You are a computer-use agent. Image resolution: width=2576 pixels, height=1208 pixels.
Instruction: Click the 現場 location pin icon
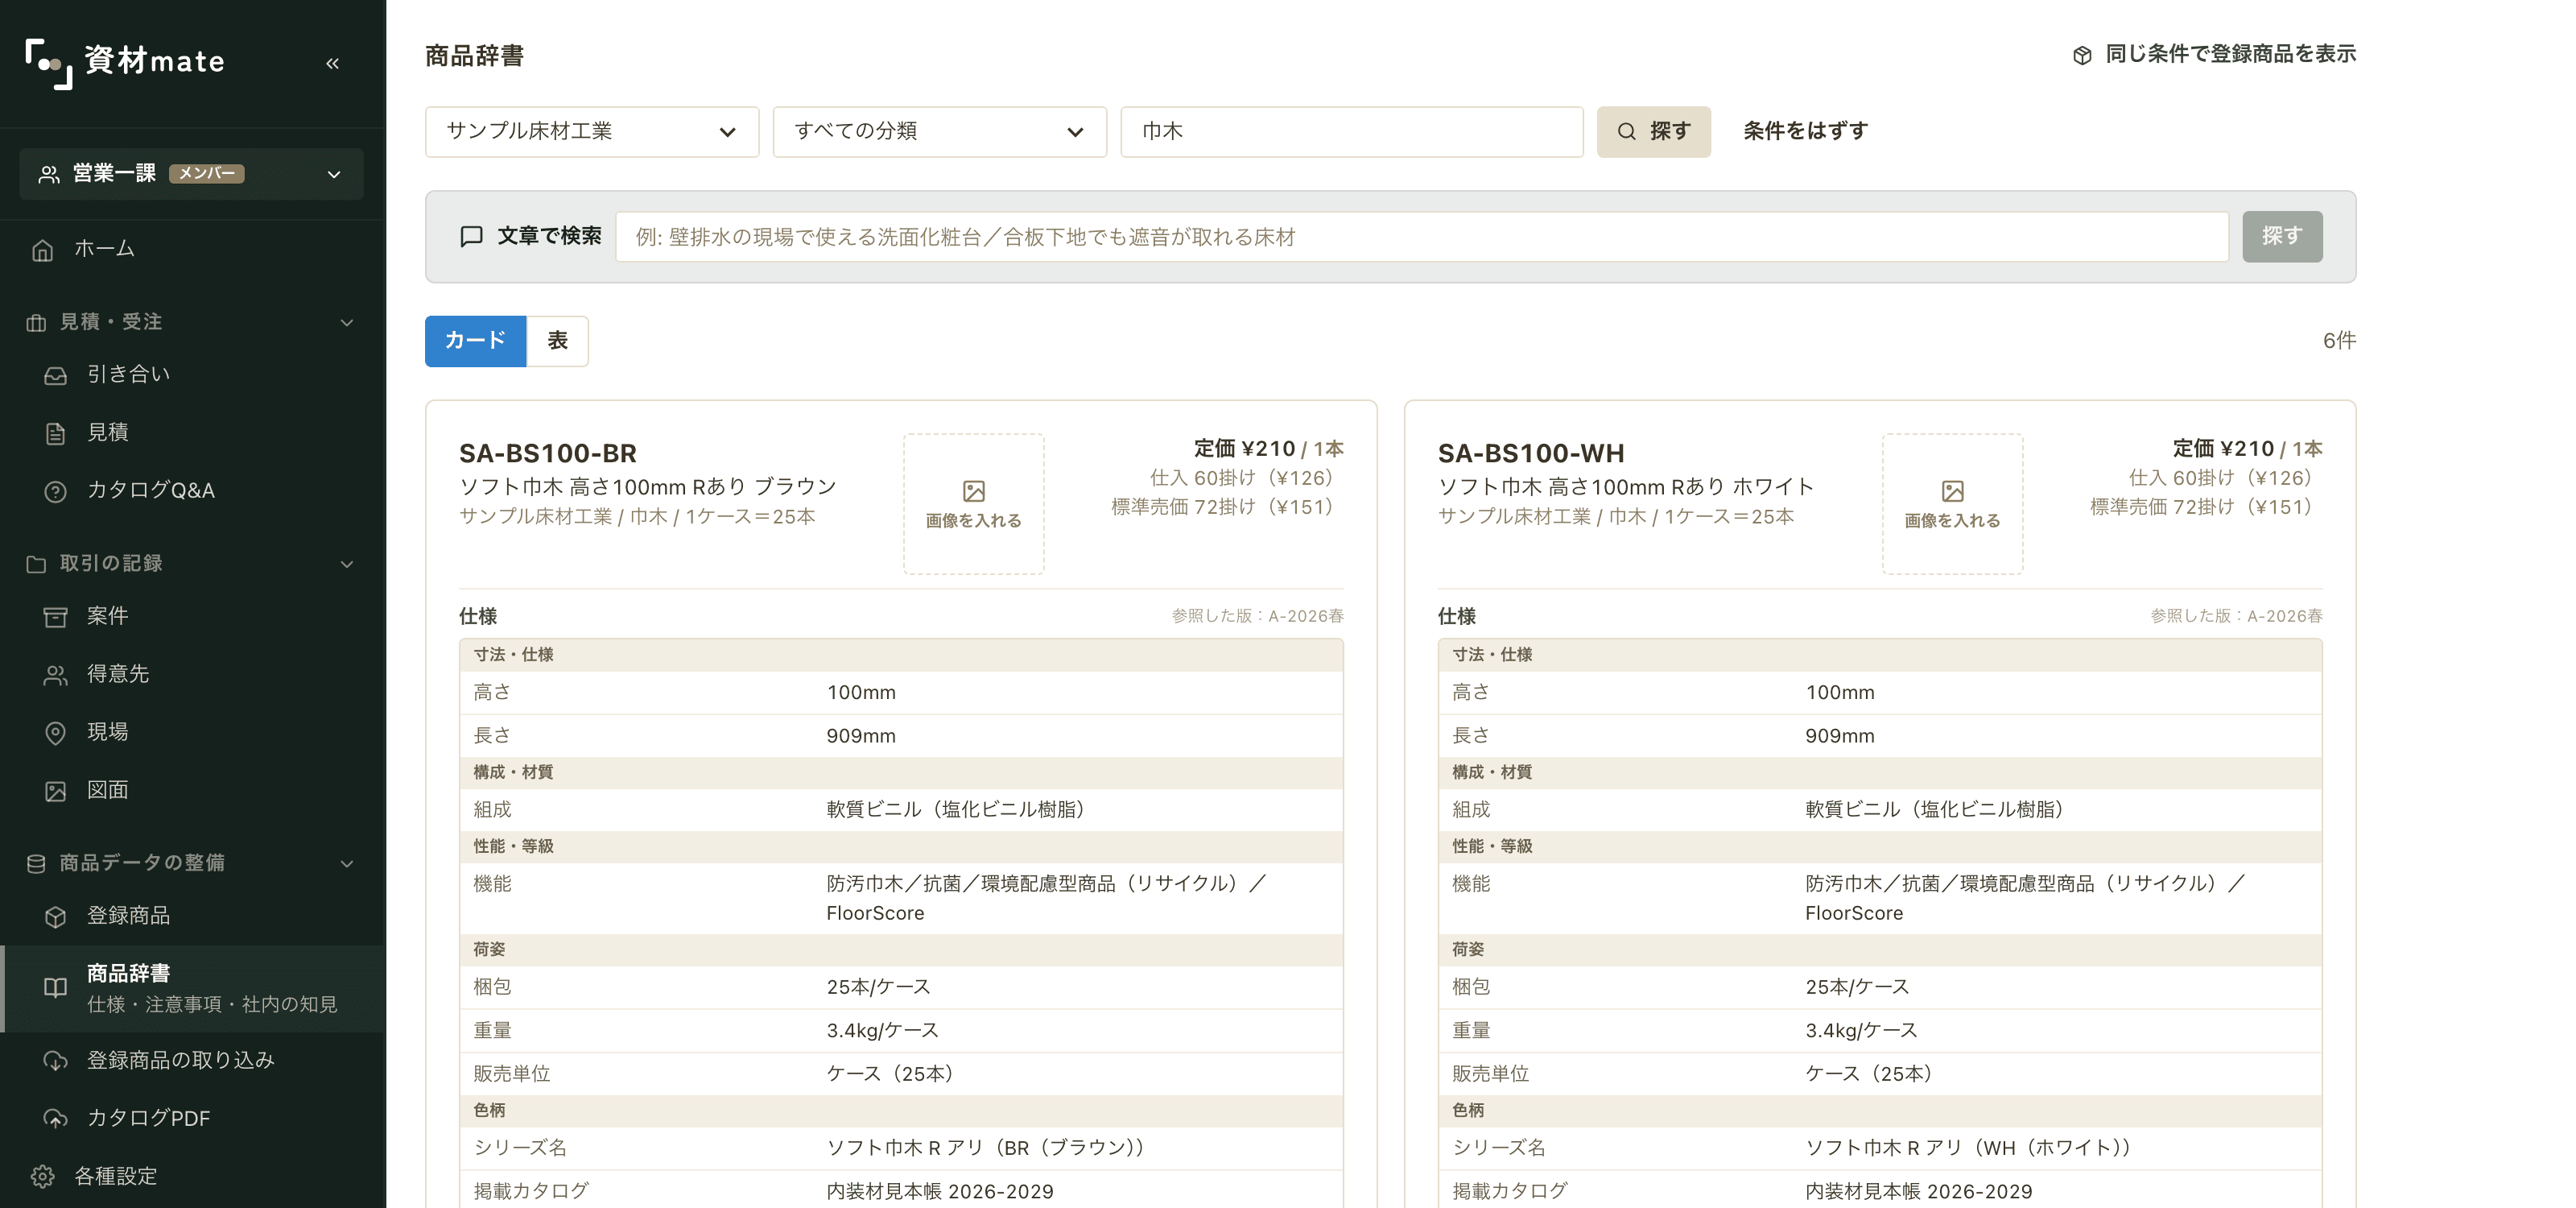[56, 733]
